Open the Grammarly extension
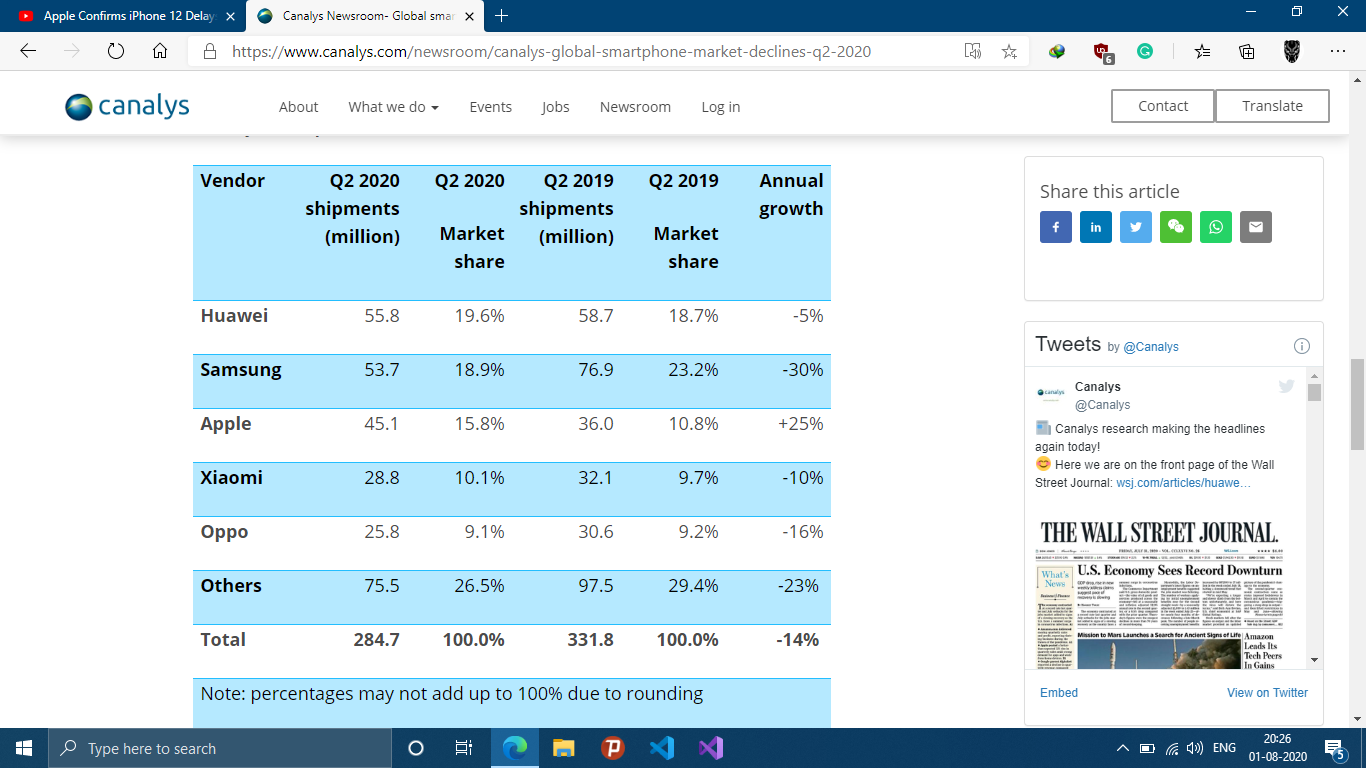 (x=1146, y=51)
